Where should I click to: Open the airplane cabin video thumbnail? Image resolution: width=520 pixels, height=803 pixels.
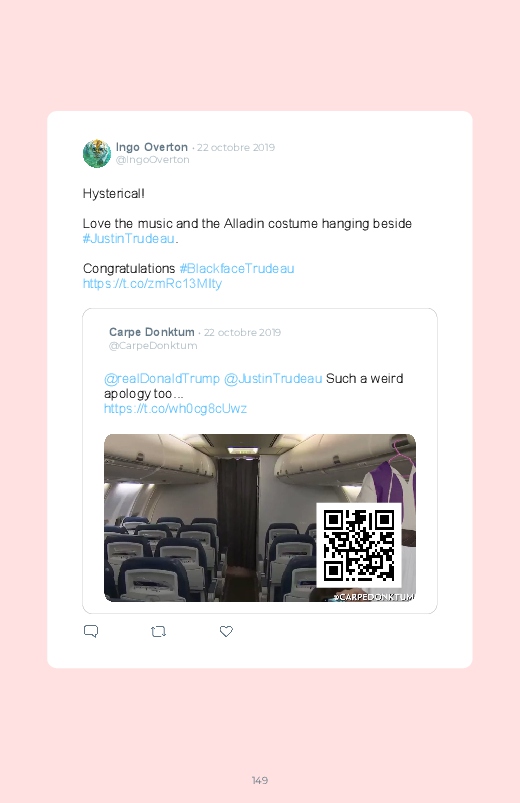pyautogui.click(x=260, y=518)
